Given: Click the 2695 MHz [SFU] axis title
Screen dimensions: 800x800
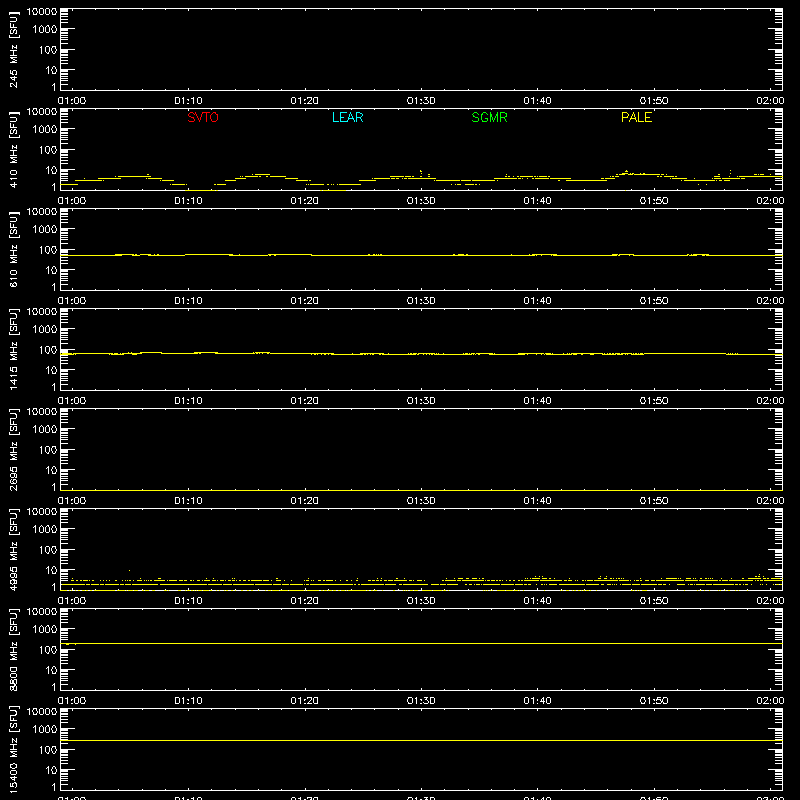Looking at the screenshot, I should [13, 449].
